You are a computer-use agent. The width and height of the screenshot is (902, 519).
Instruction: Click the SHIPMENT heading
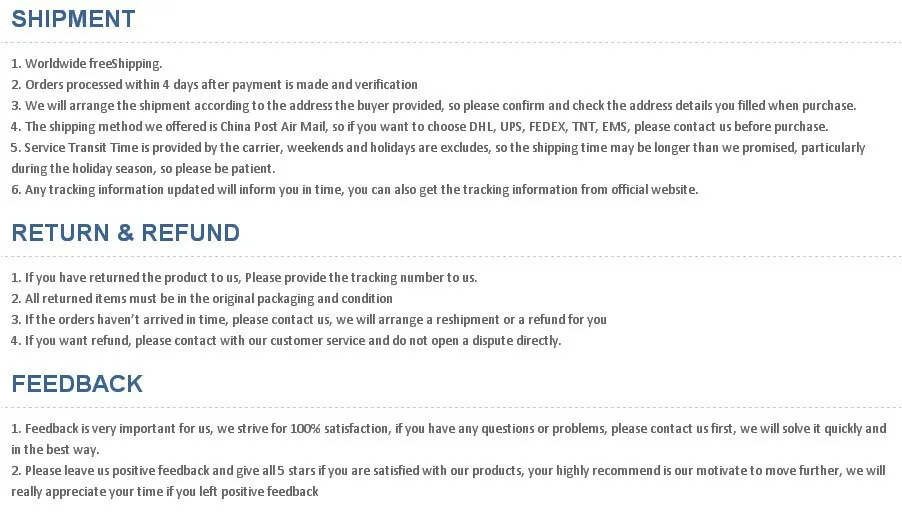[74, 19]
